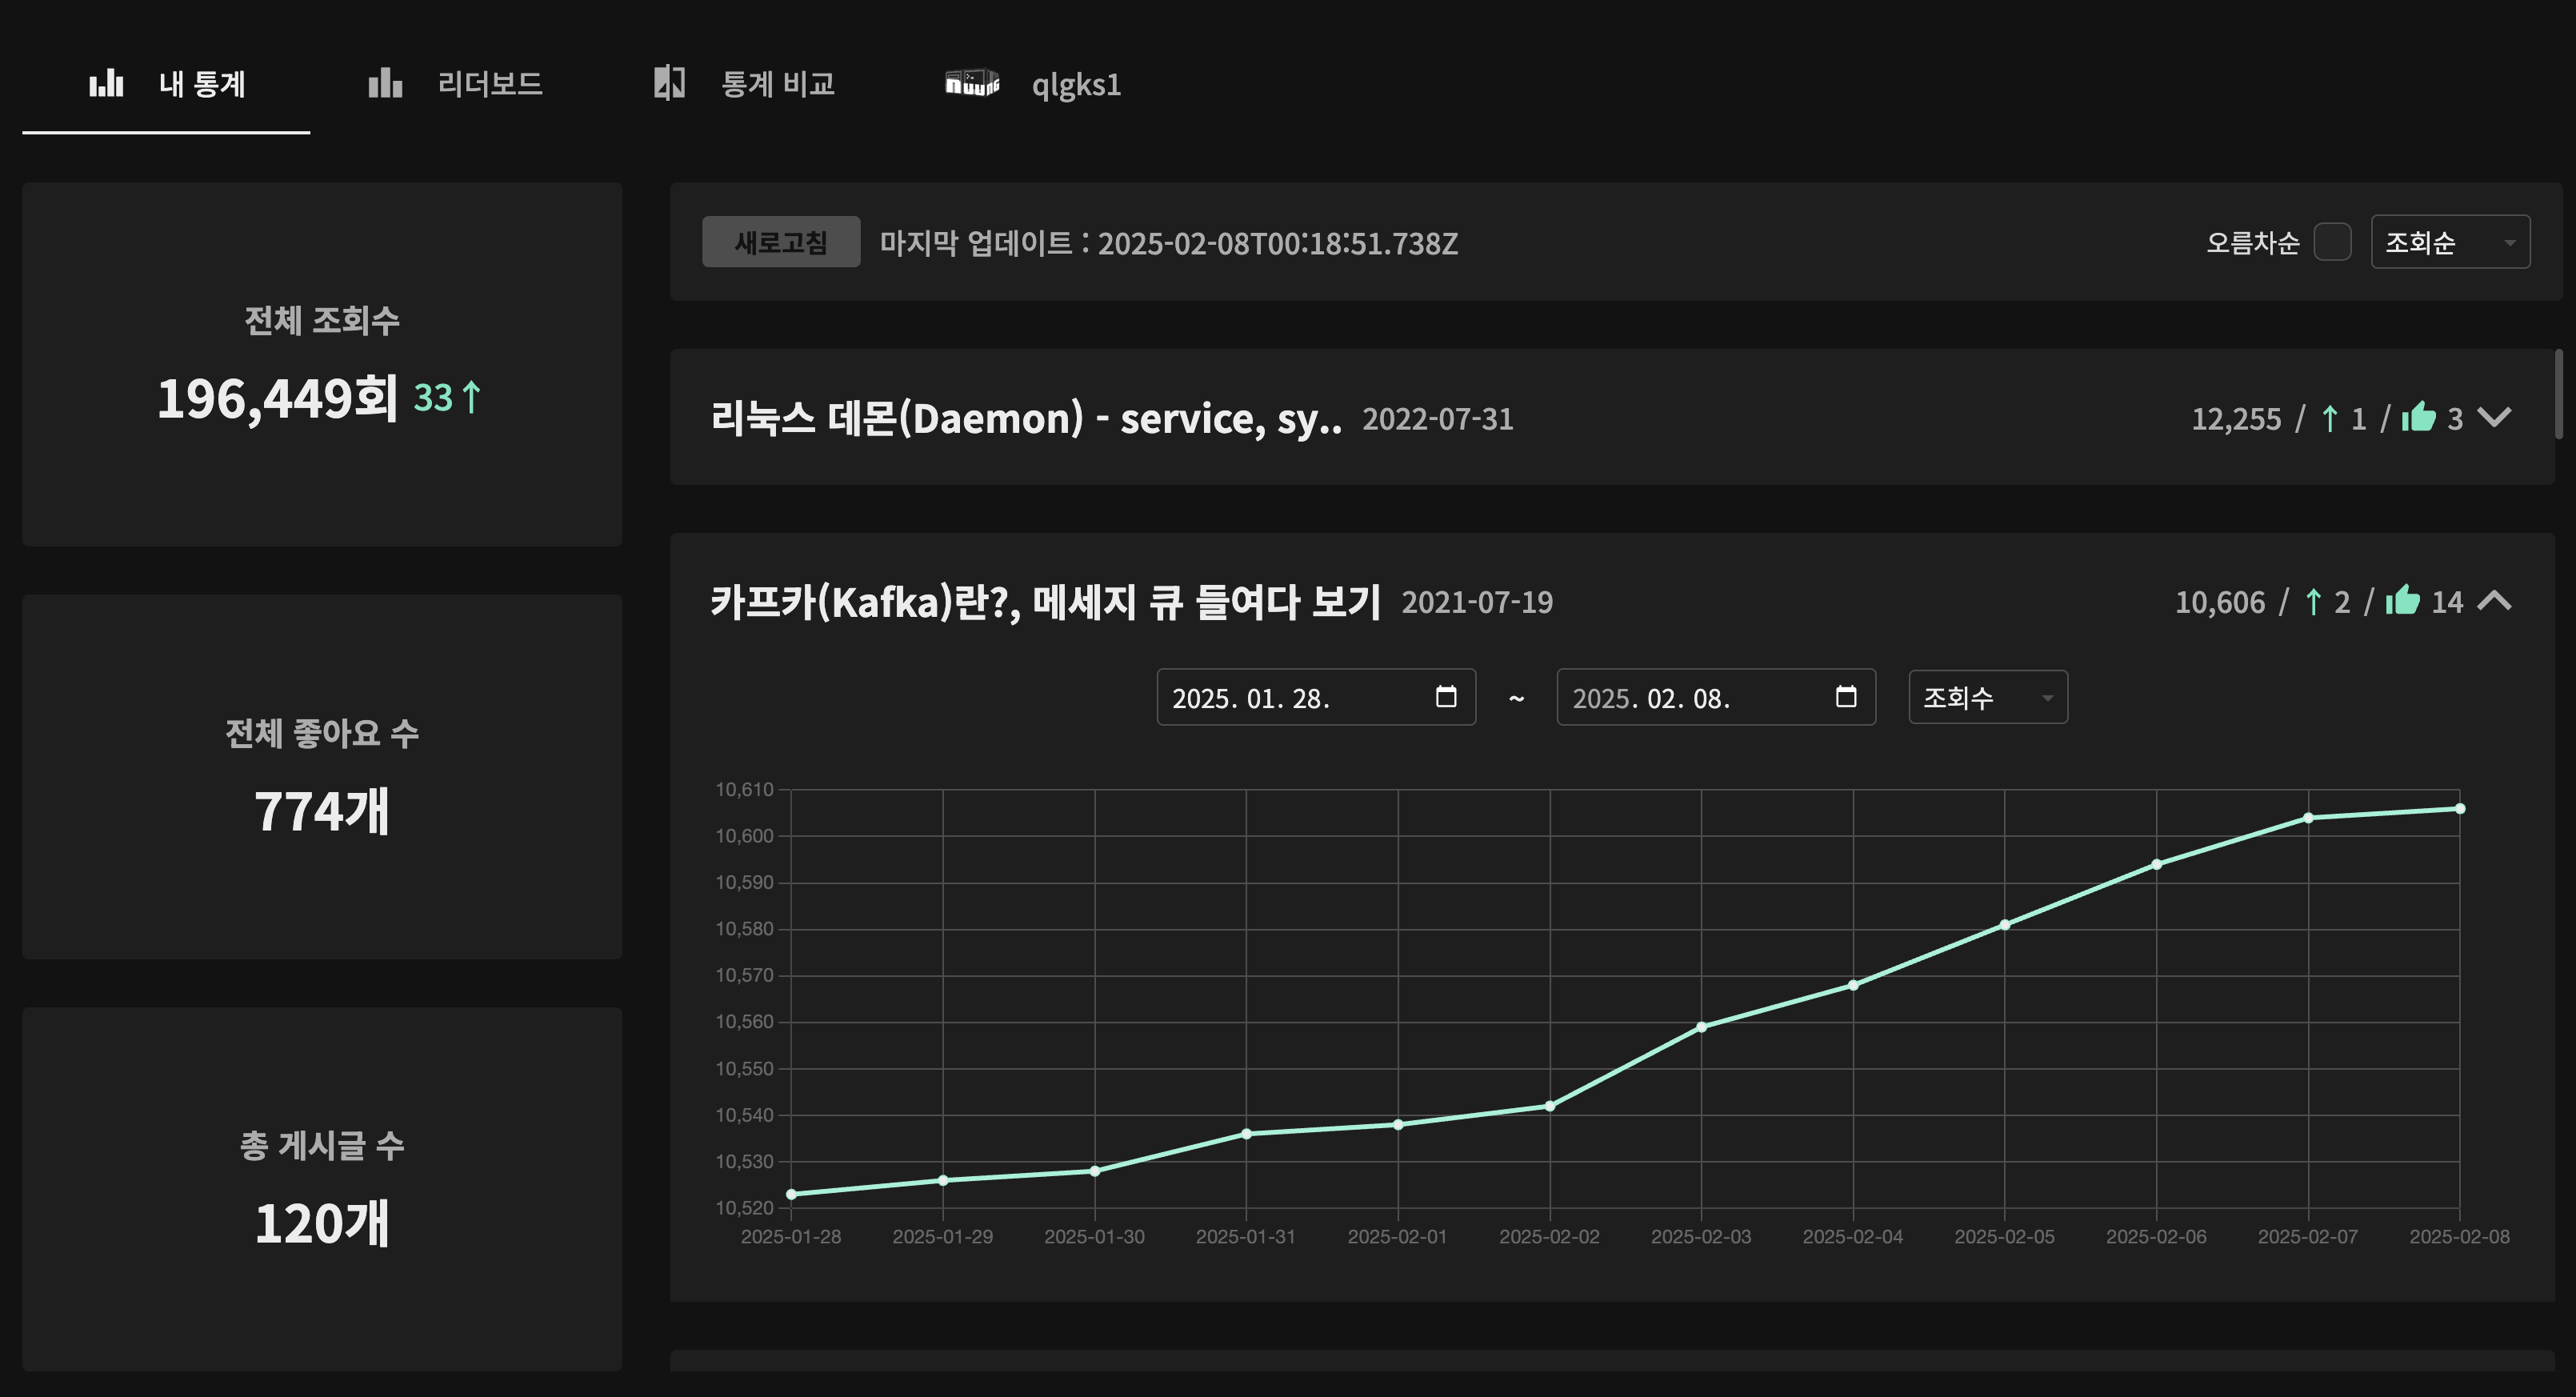Click the leaderboard bar icon

[x=385, y=83]
